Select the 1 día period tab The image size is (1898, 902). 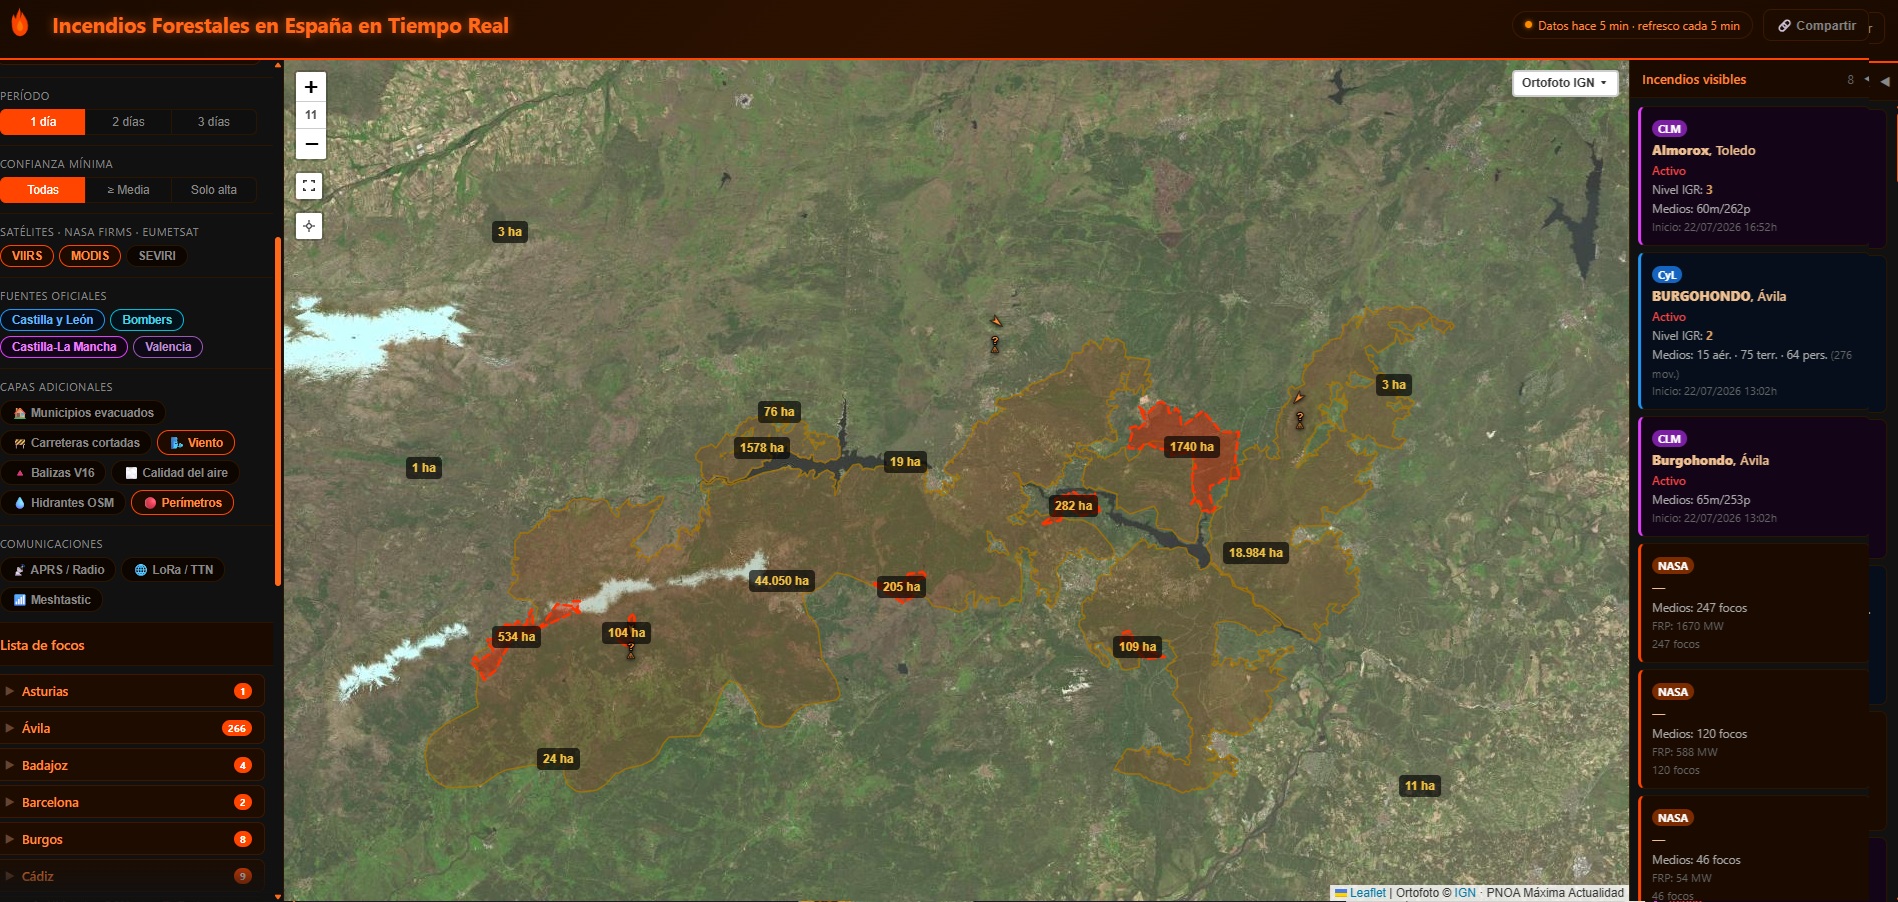tap(43, 122)
